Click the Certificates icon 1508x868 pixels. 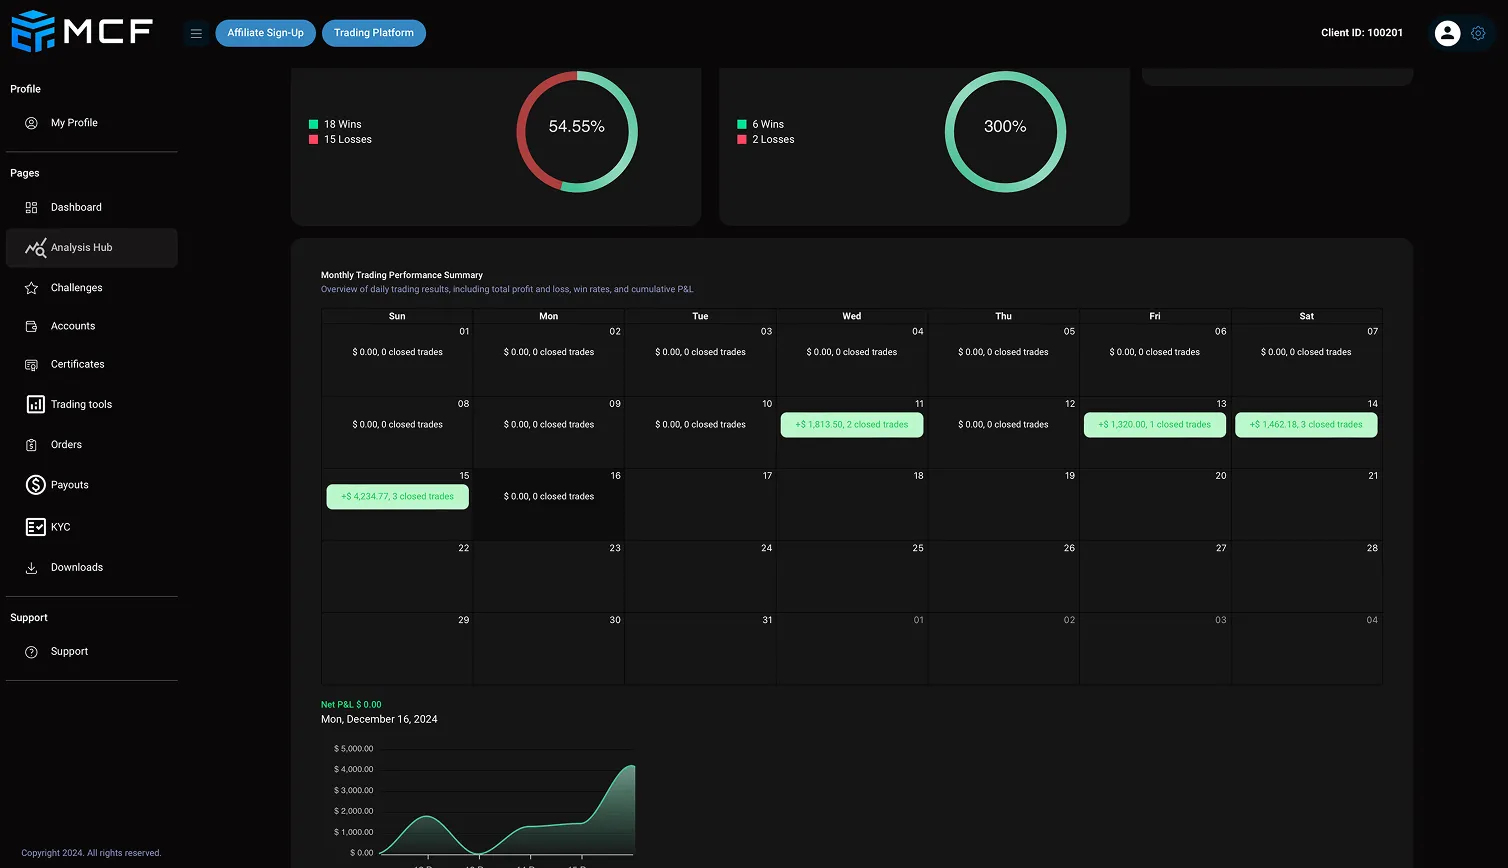(31, 365)
